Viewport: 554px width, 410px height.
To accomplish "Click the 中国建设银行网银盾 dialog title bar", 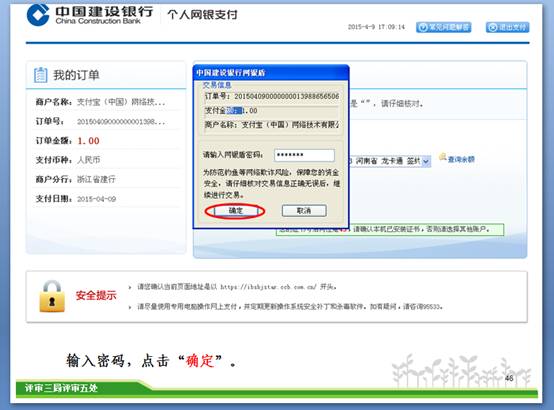I will point(271,72).
